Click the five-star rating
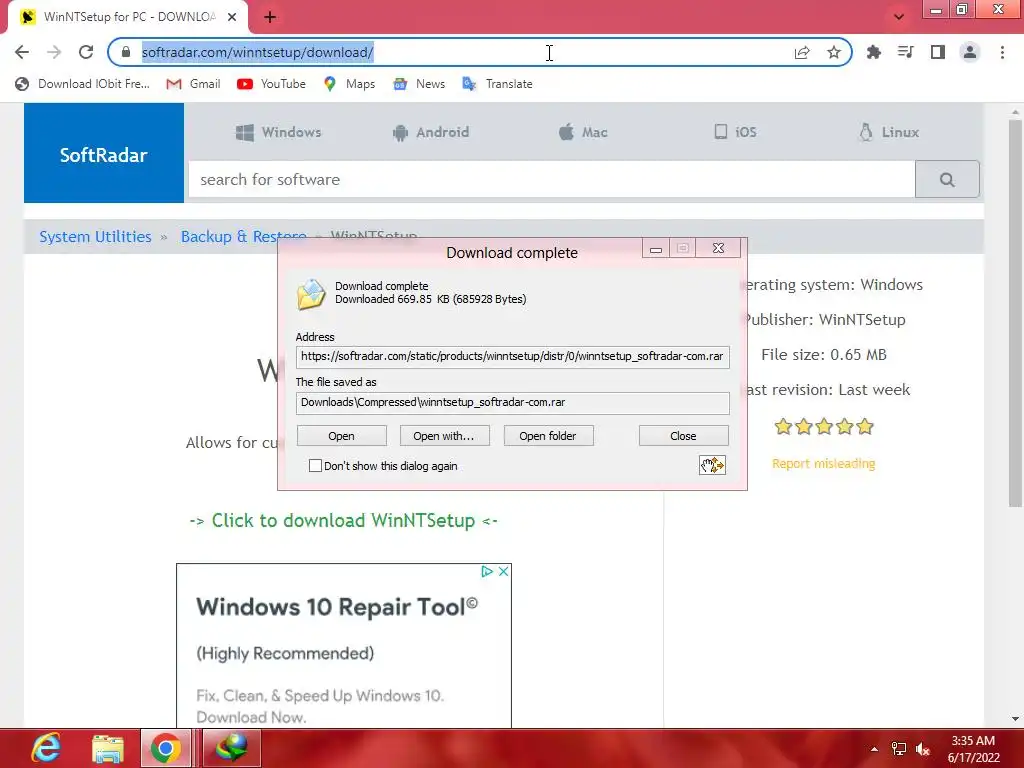 coord(824,427)
